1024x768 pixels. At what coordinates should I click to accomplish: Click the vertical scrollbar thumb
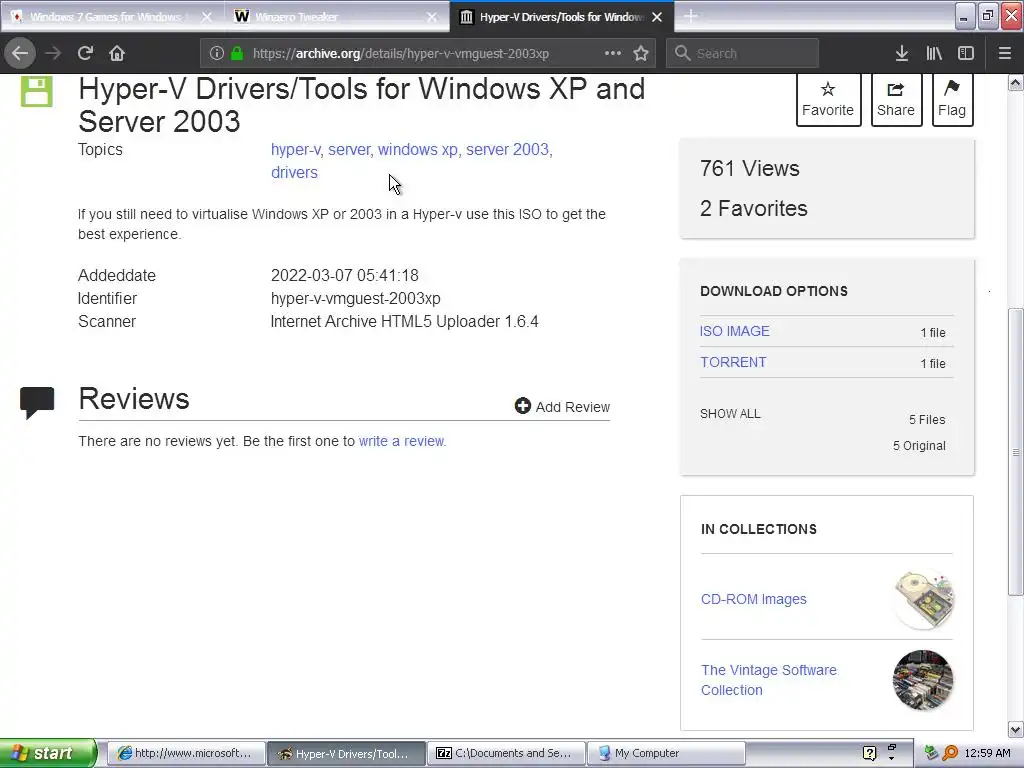pos(1016,451)
